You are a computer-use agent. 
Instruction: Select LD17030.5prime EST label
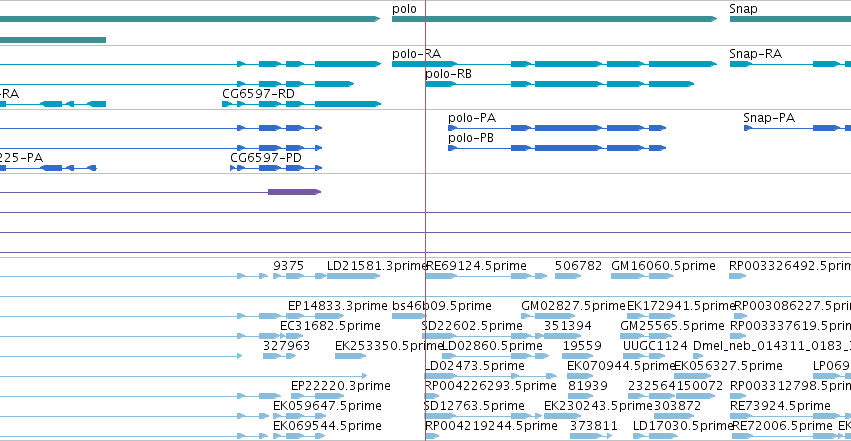(683, 426)
